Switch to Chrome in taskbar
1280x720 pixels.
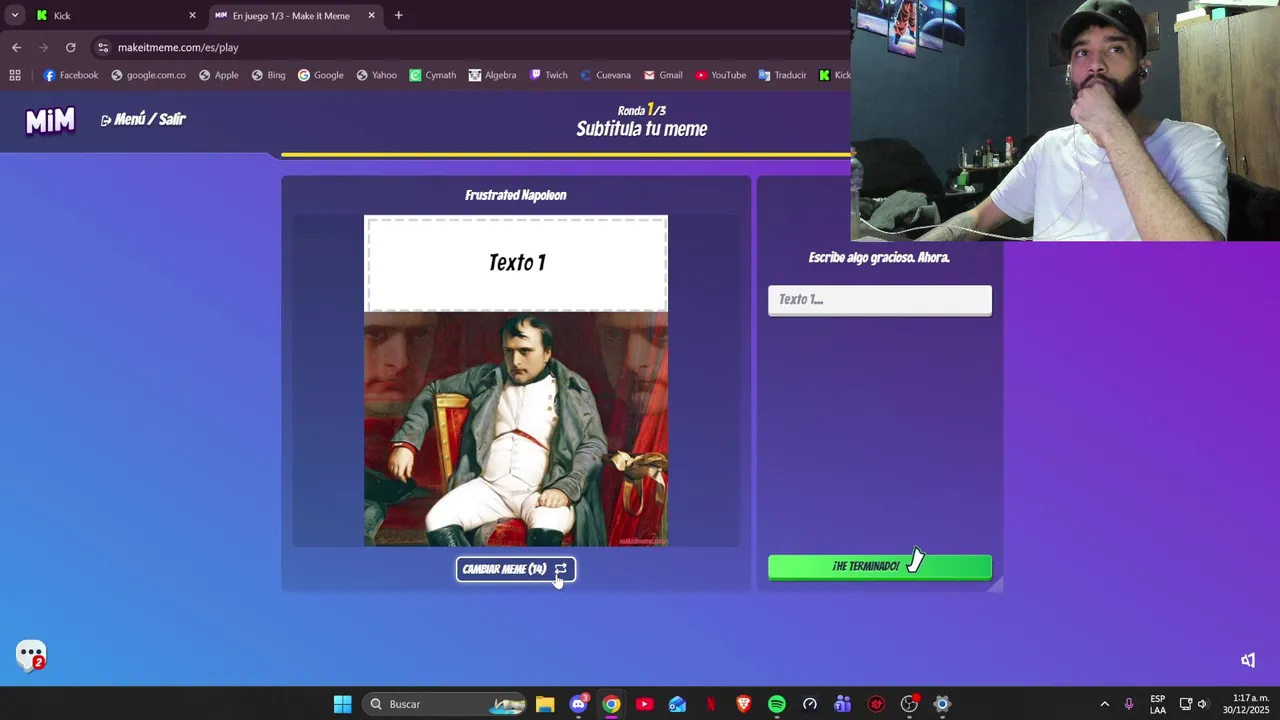click(611, 704)
